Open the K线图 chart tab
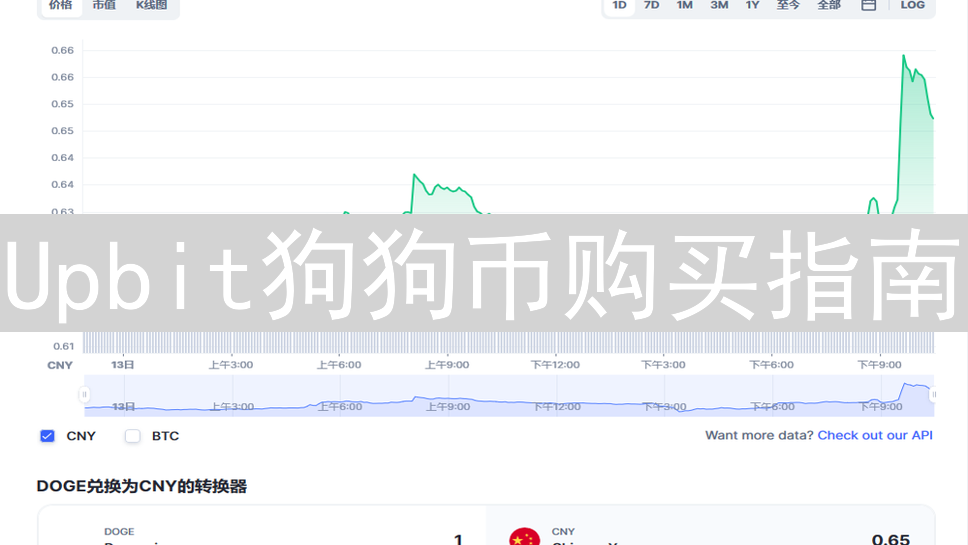968x545 pixels. tap(151, 6)
